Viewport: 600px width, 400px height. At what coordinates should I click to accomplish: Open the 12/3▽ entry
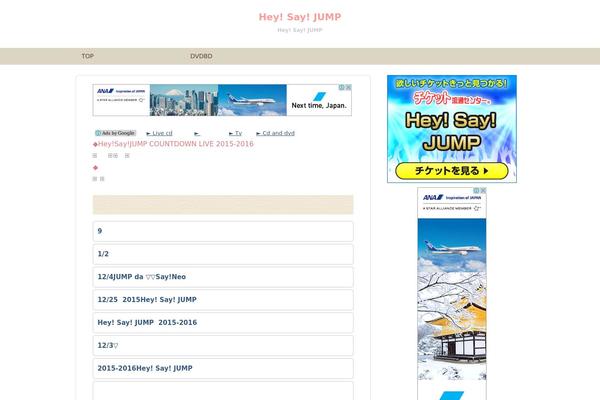click(x=223, y=346)
